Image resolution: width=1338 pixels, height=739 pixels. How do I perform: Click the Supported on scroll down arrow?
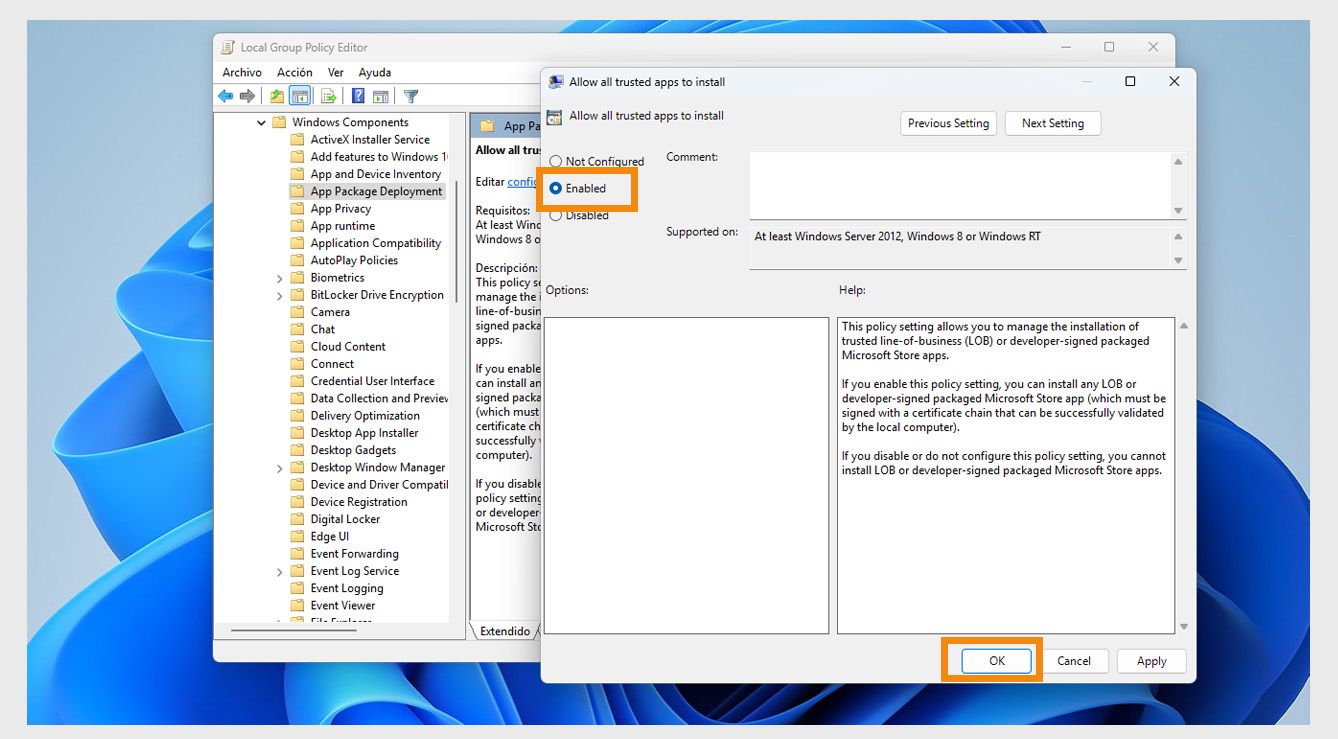[1178, 260]
